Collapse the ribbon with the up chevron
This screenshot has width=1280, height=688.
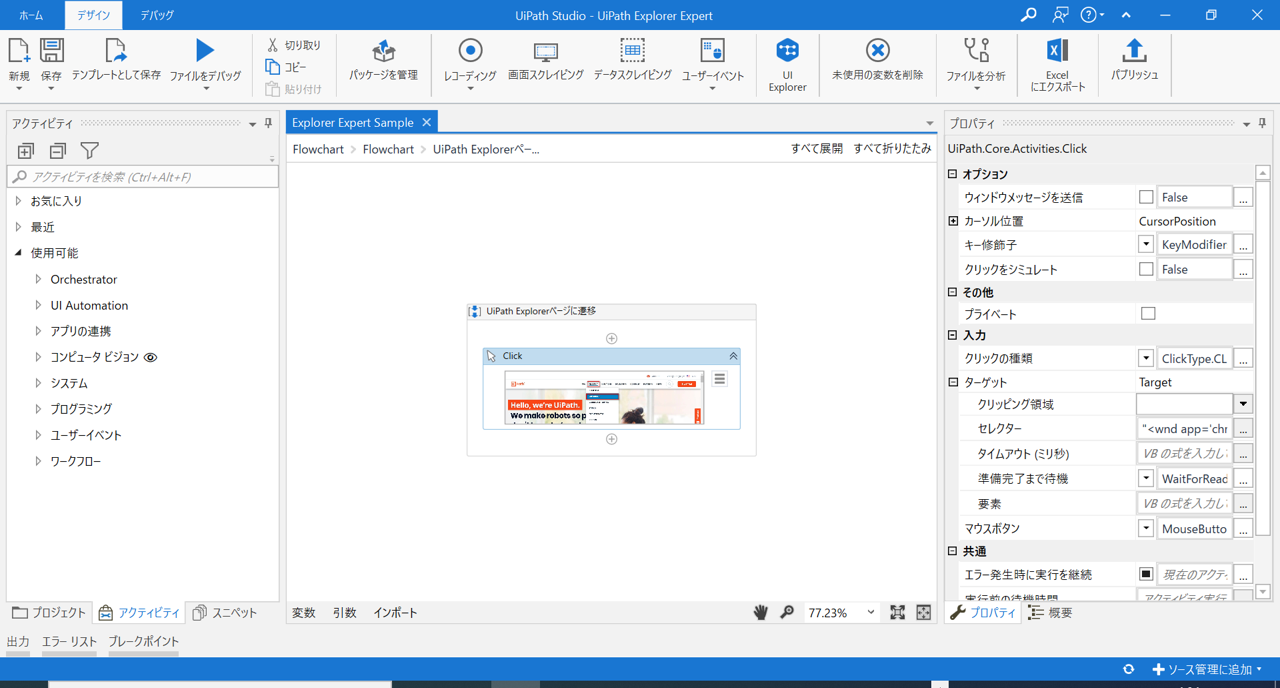pos(1126,15)
